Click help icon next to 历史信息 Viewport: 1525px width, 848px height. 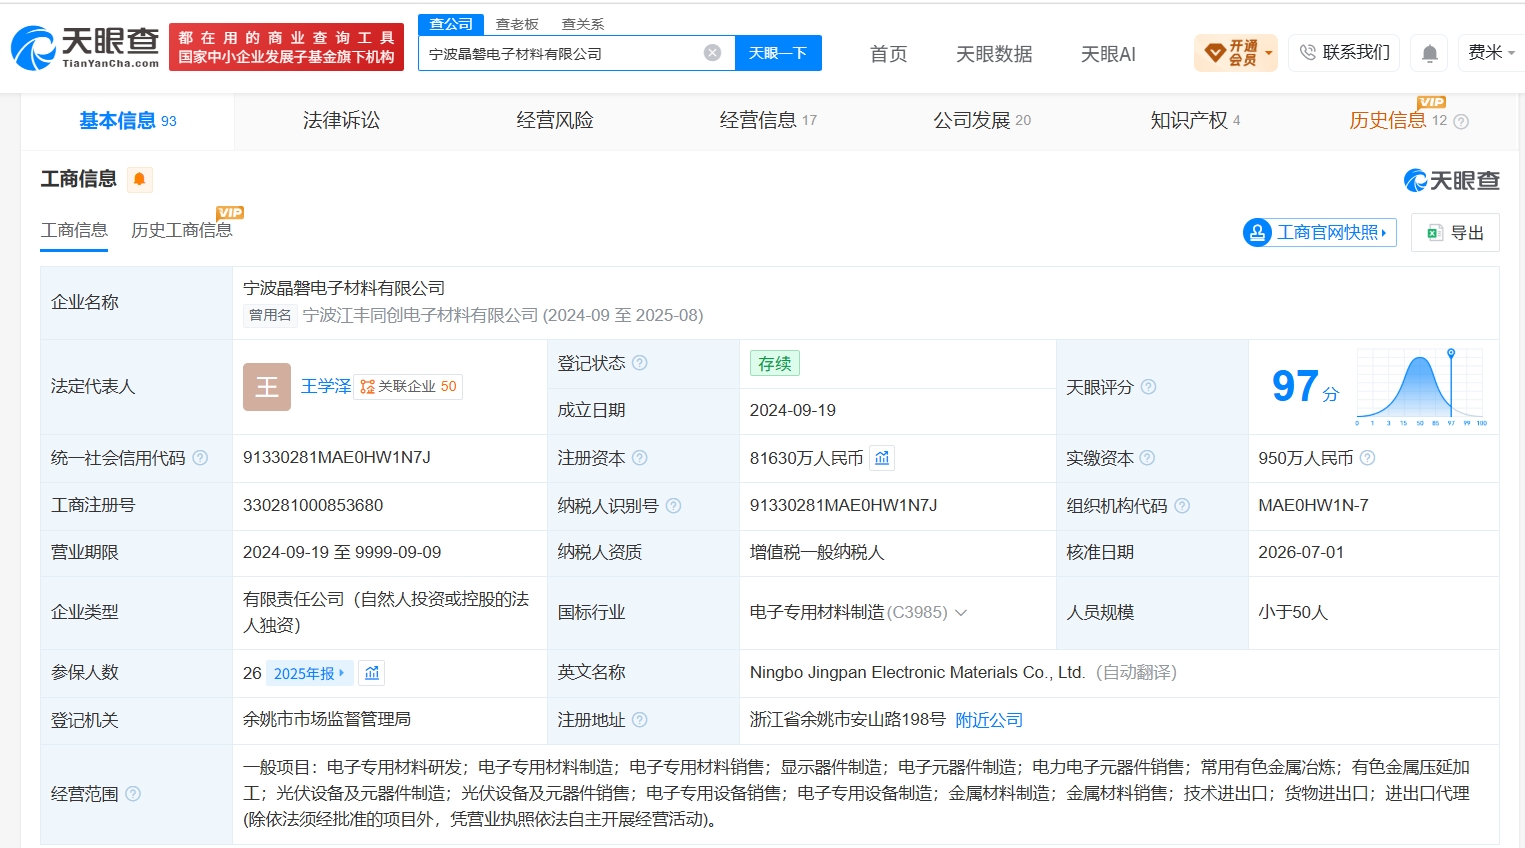click(x=1461, y=121)
